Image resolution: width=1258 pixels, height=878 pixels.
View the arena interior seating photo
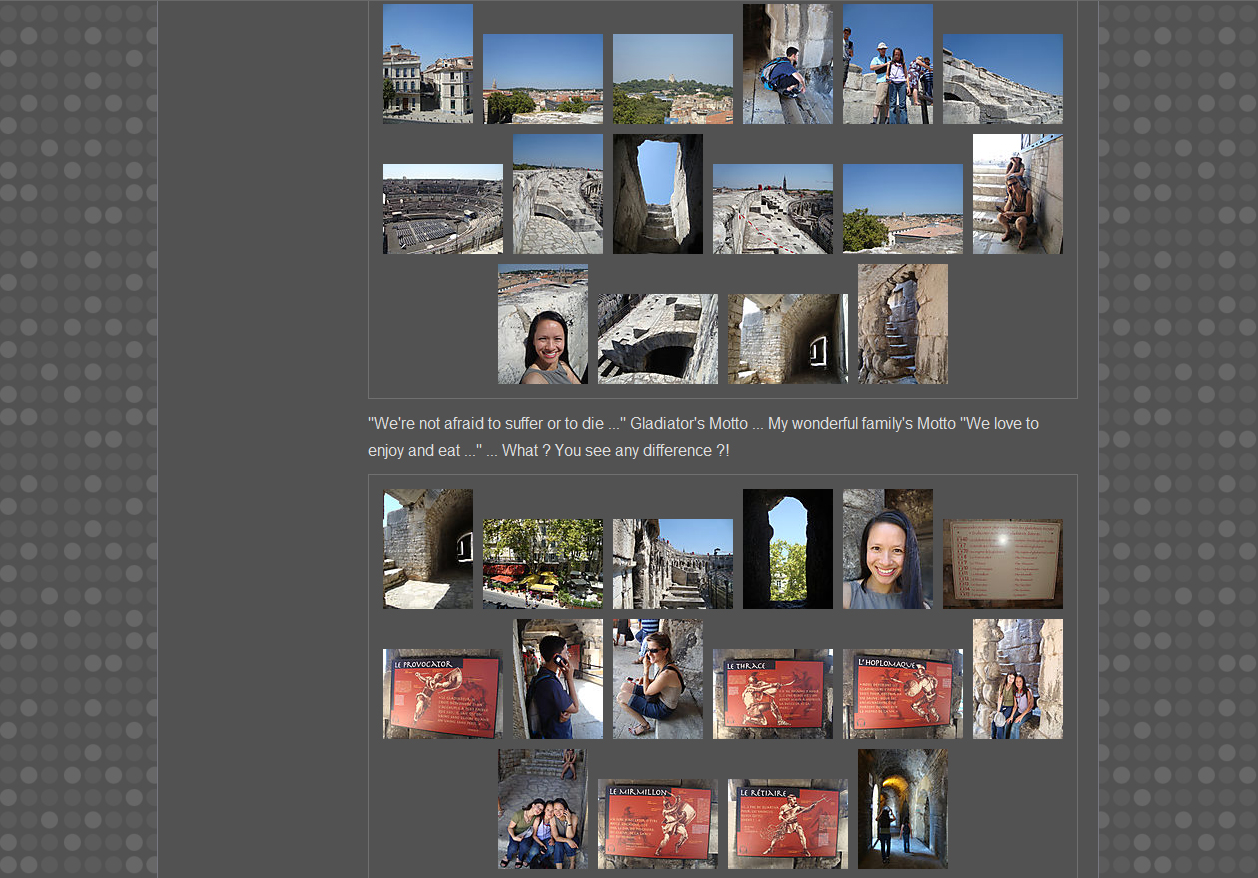click(x=442, y=208)
